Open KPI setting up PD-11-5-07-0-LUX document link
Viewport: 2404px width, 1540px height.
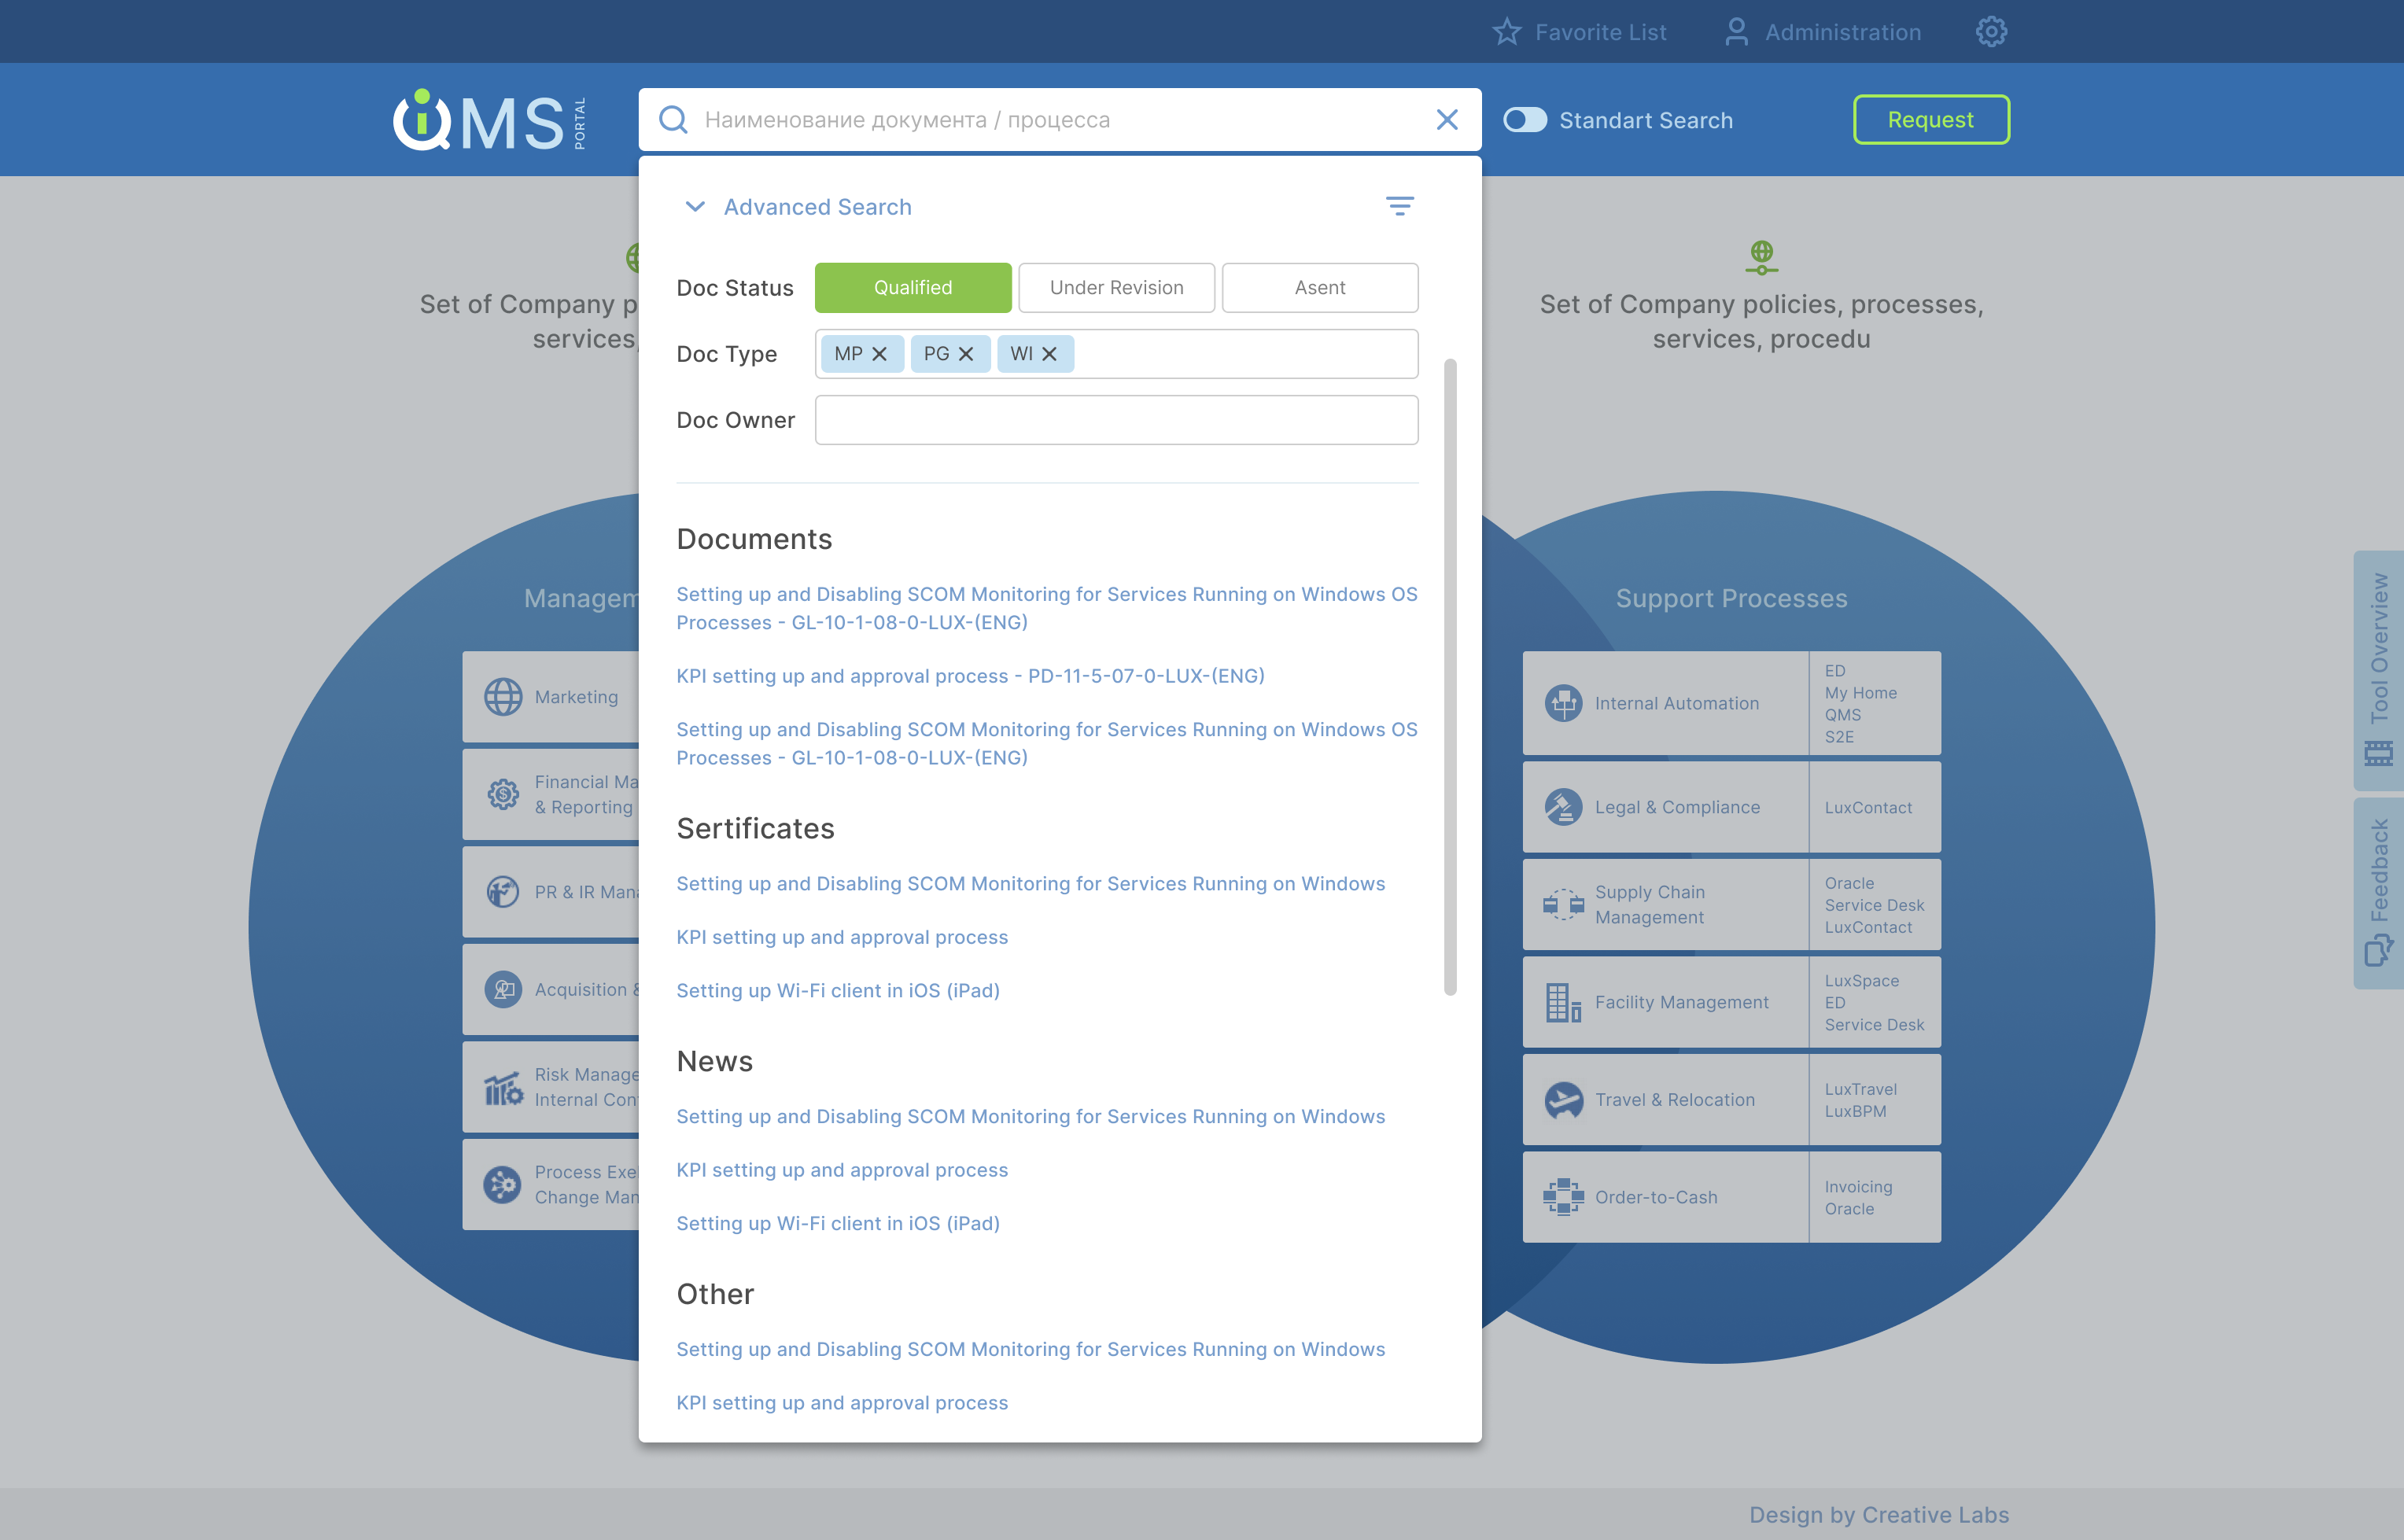[x=970, y=676]
